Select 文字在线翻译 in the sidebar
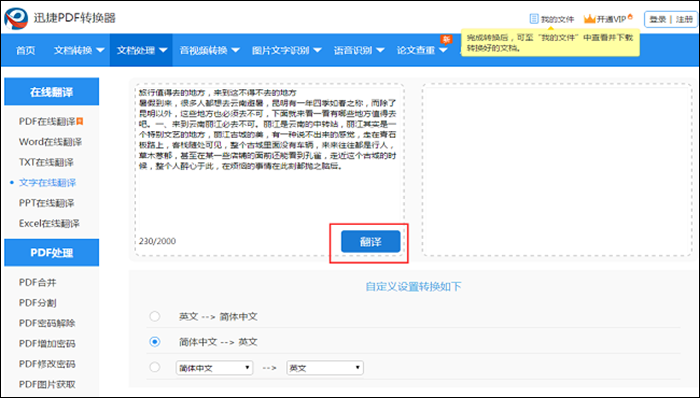Image resolution: width=700 pixels, height=398 pixels. click(47, 182)
